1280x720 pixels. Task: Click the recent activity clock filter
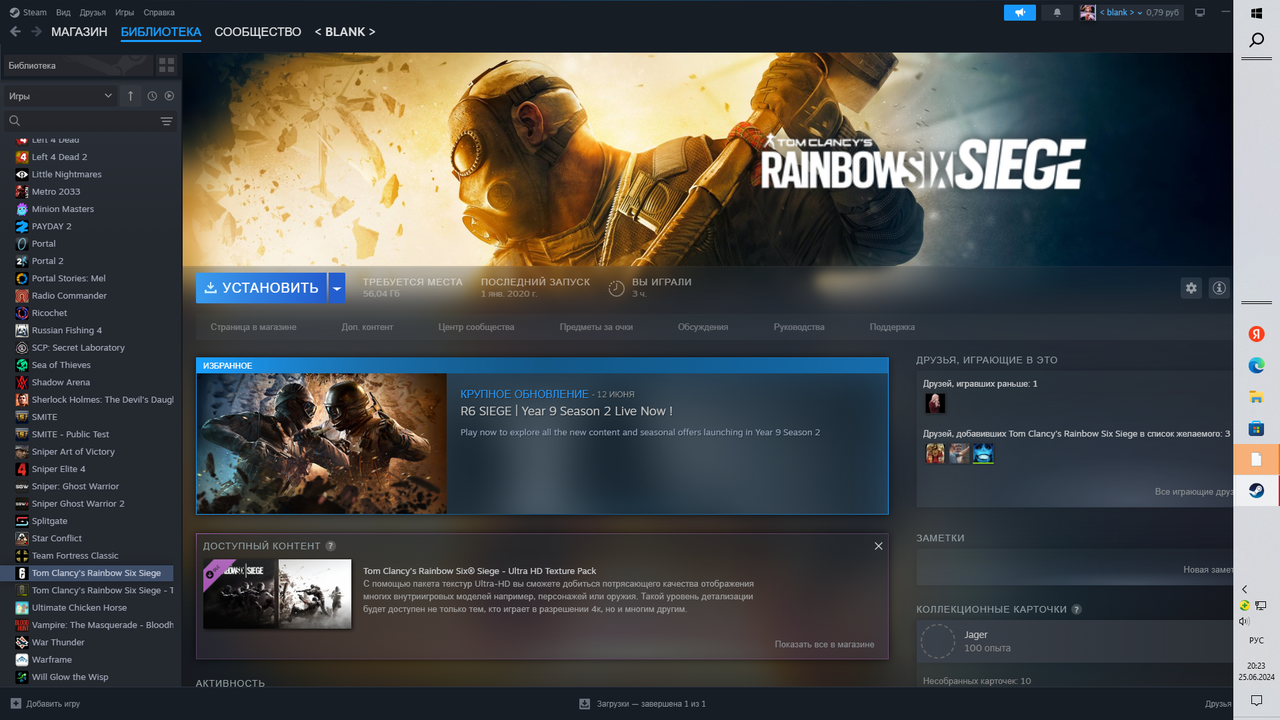point(152,96)
